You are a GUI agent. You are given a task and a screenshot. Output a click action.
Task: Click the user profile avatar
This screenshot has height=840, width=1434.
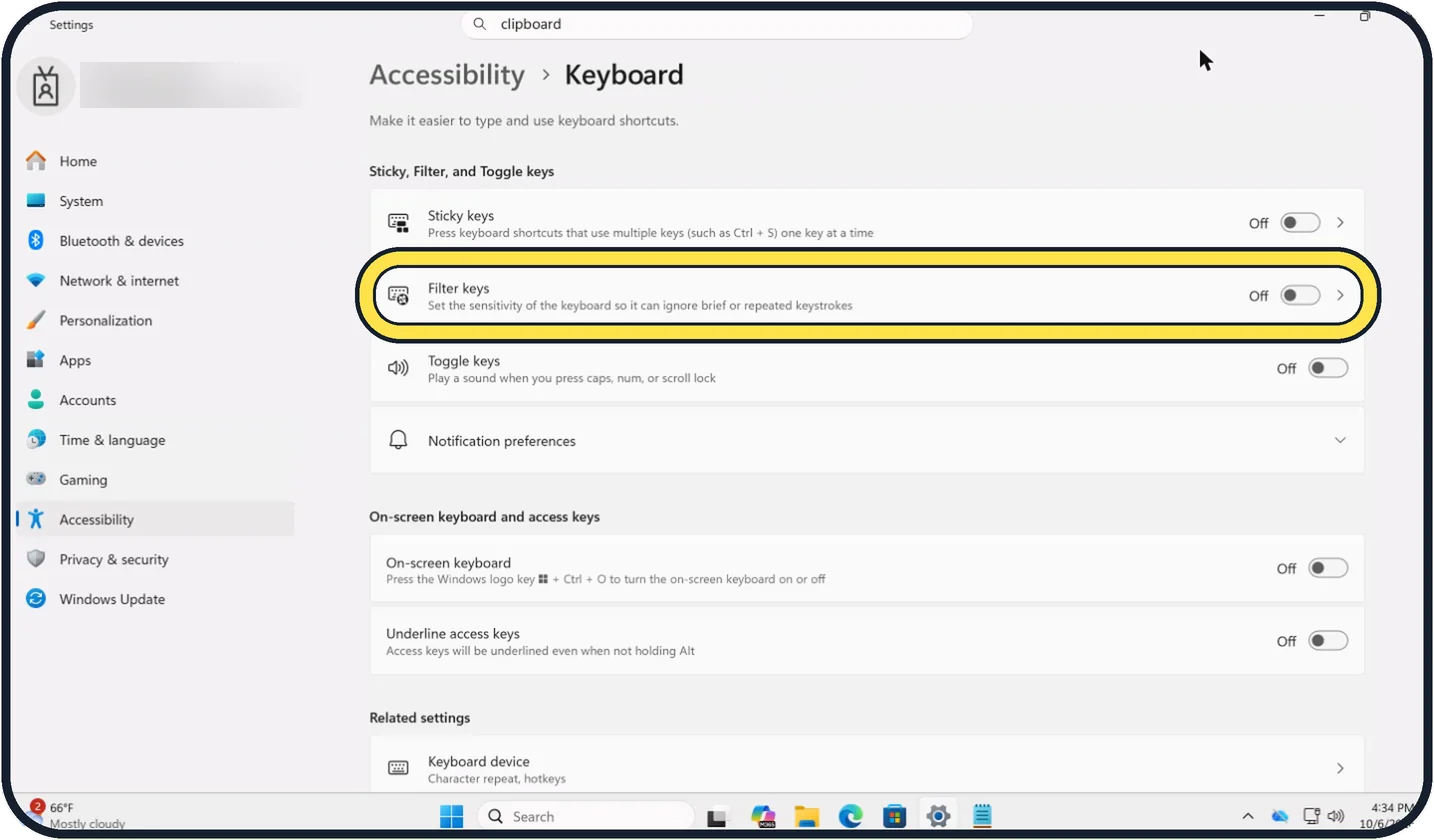tap(45, 87)
